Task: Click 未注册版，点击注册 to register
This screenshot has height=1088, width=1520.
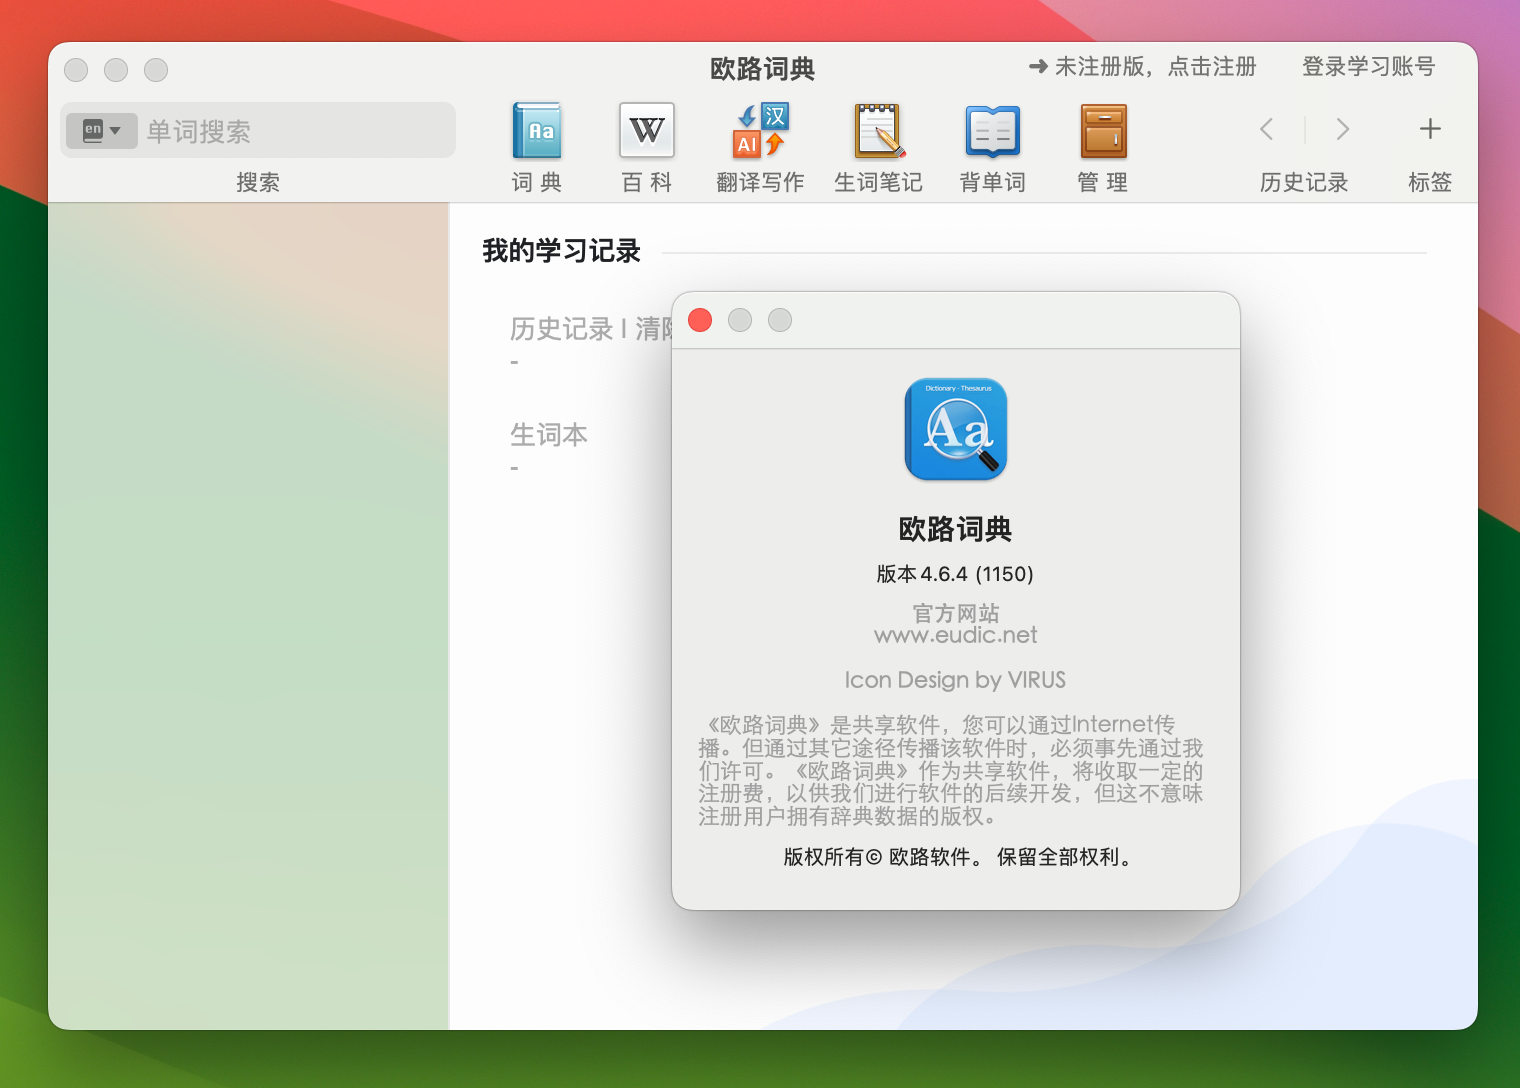Action: point(1156,66)
